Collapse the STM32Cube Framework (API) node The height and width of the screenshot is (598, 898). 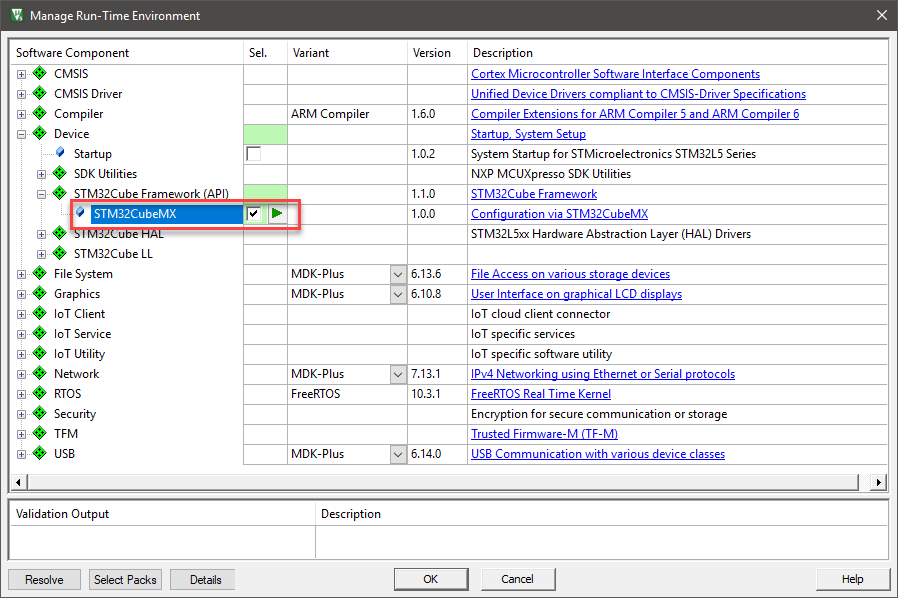(x=41, y=195)
